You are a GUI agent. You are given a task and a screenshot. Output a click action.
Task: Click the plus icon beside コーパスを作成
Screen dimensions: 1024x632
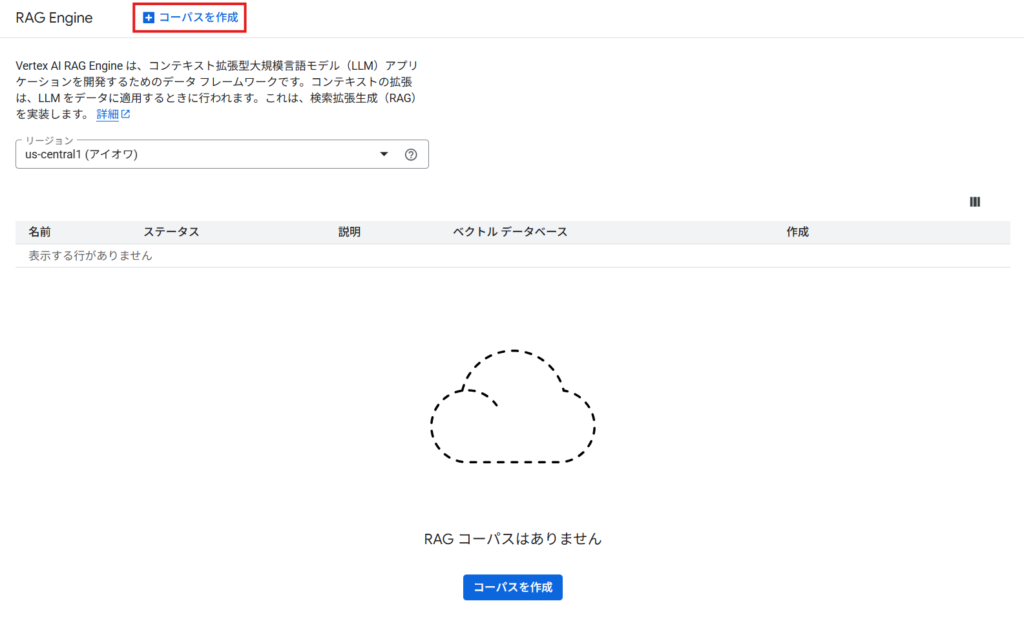[148, 18]
